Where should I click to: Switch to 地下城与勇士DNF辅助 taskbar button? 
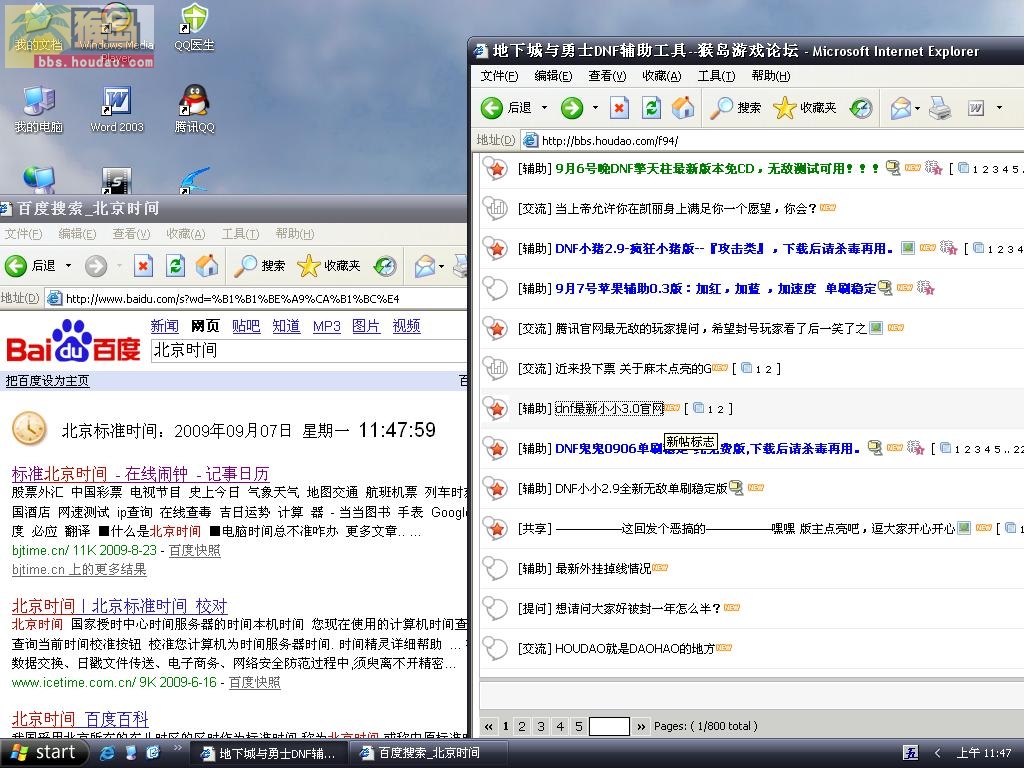coord(268,753)
